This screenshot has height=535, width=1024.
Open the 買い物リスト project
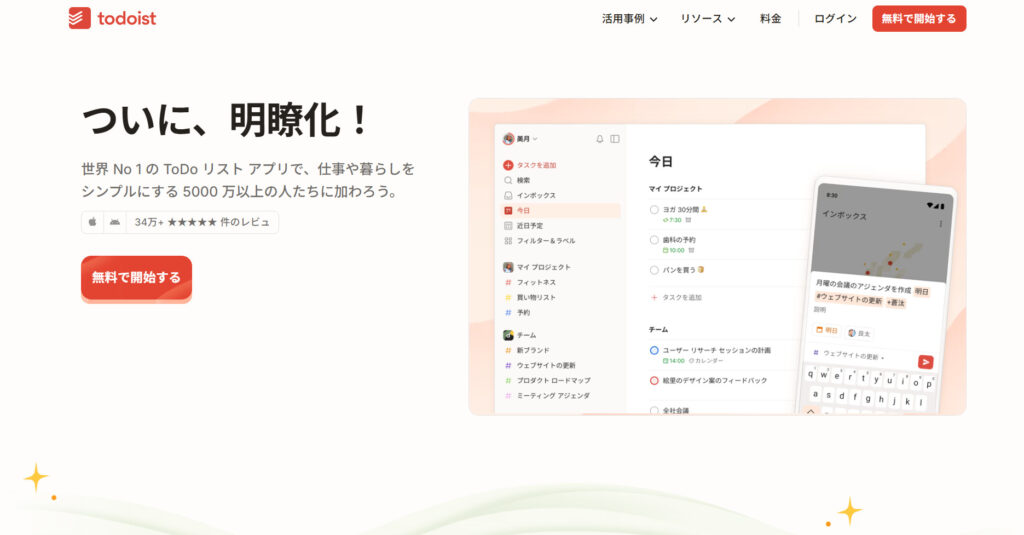[530, 297]
